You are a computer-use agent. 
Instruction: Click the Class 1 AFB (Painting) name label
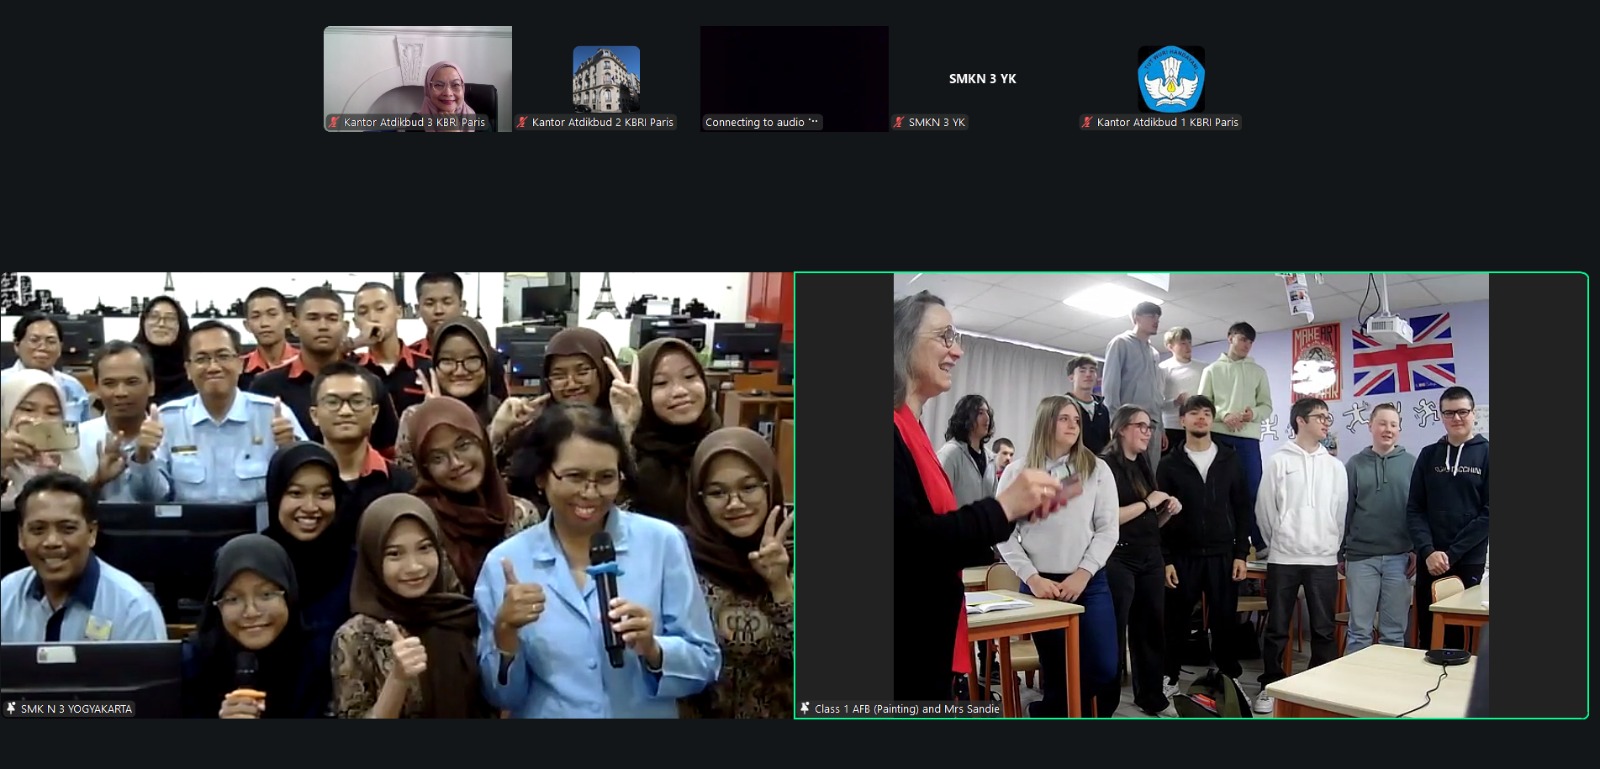pos(907,709)
